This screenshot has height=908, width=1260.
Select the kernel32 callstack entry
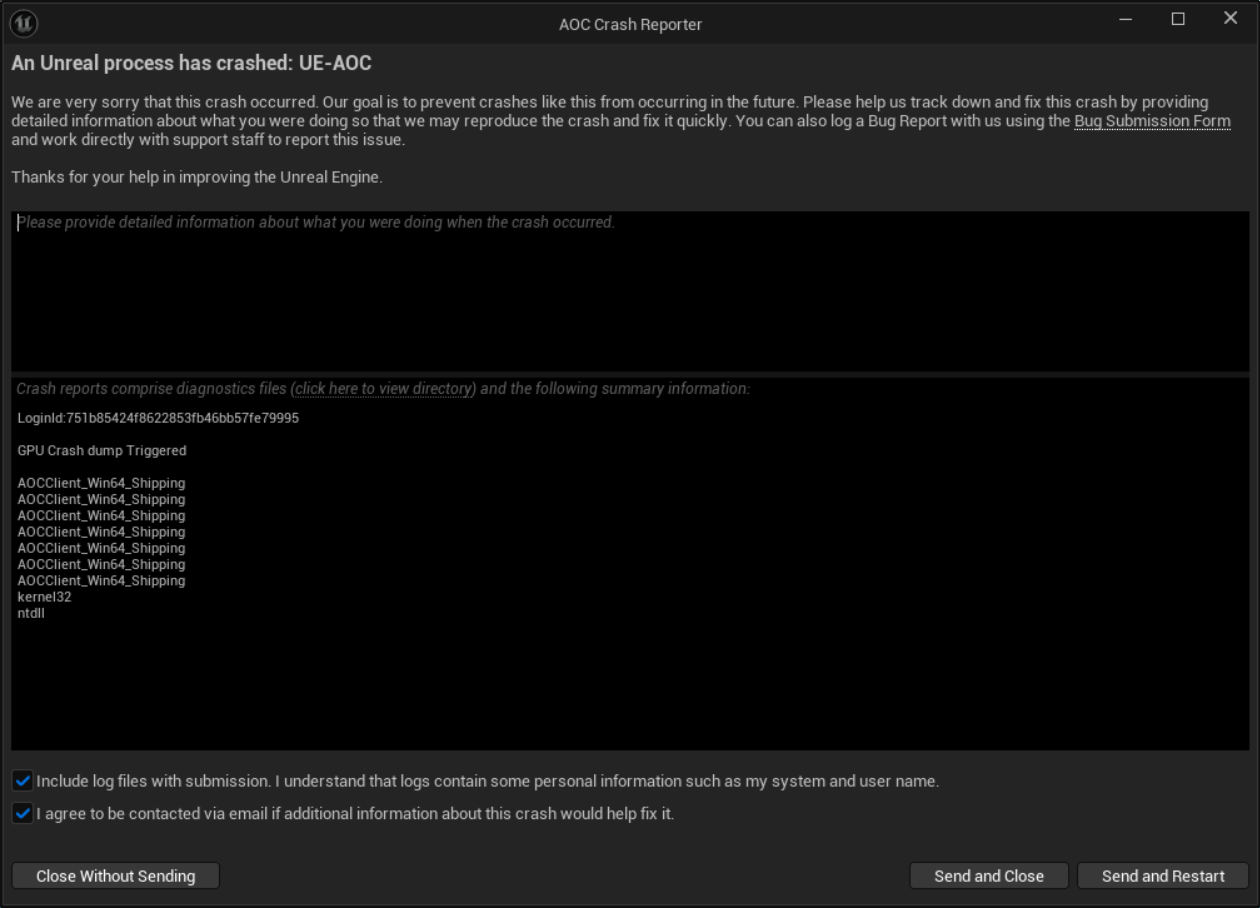pyautogui.click(x=45, y=597)
